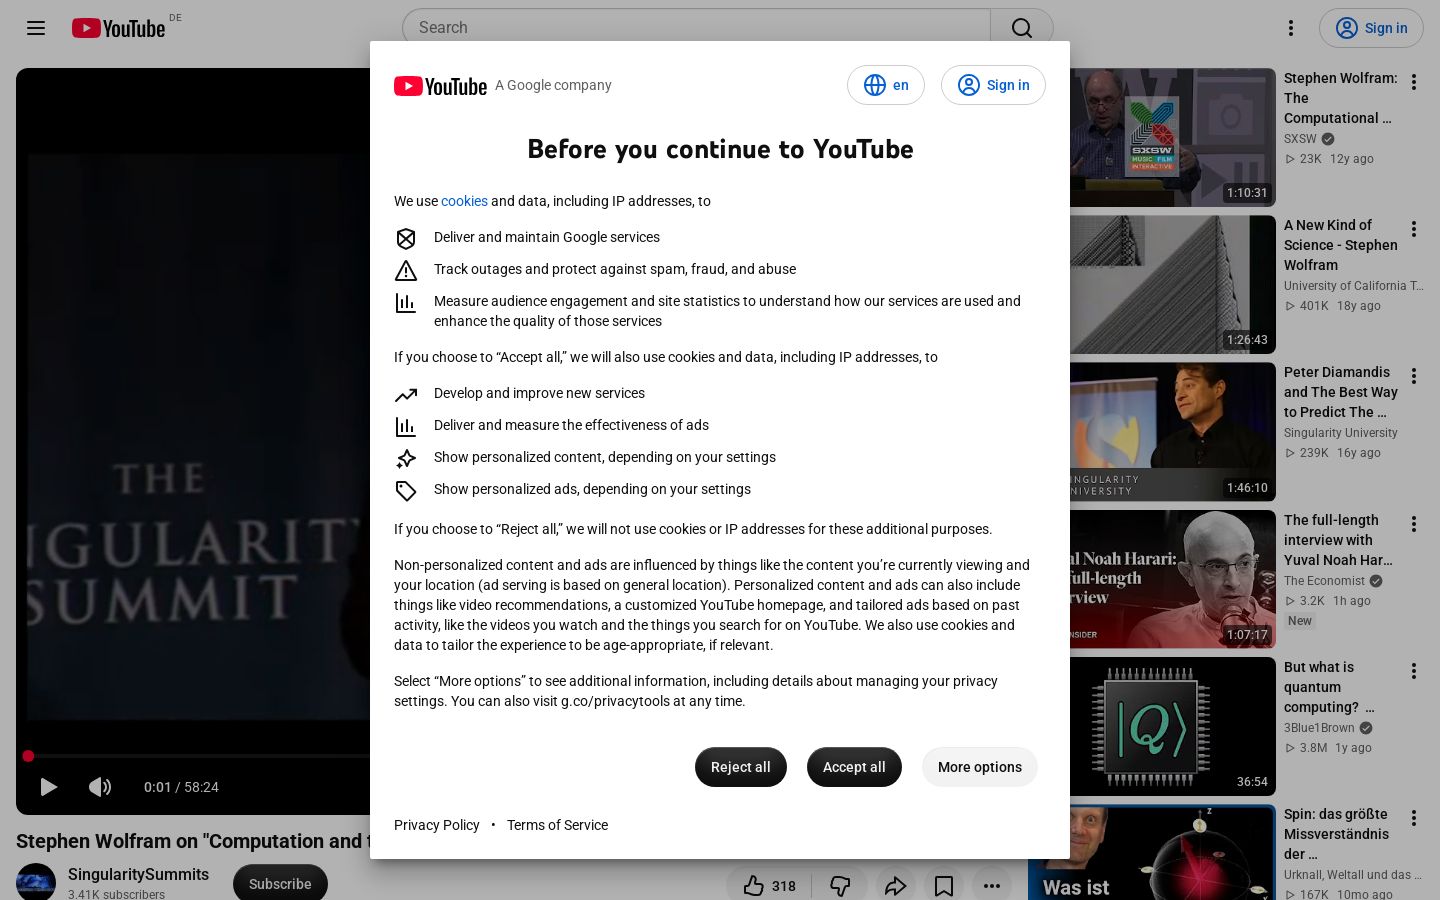Screen dimensions: 1440x900
Task: Click Sign in in the page header
Action: (x=1371, y=28)
